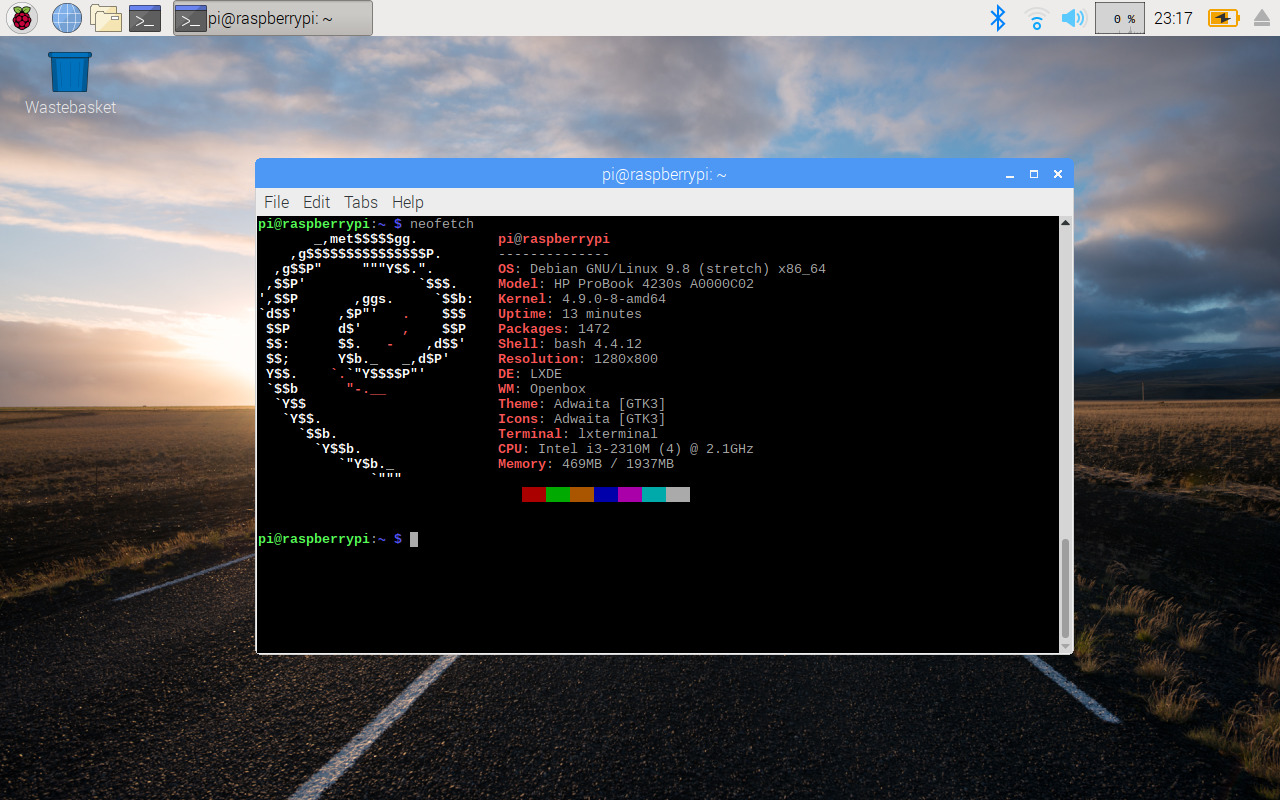Image resolution: width=1280 pixels, height=800 pixels.
Task: Click the battery indicator in the system tray
Action: coord(1222,17)
